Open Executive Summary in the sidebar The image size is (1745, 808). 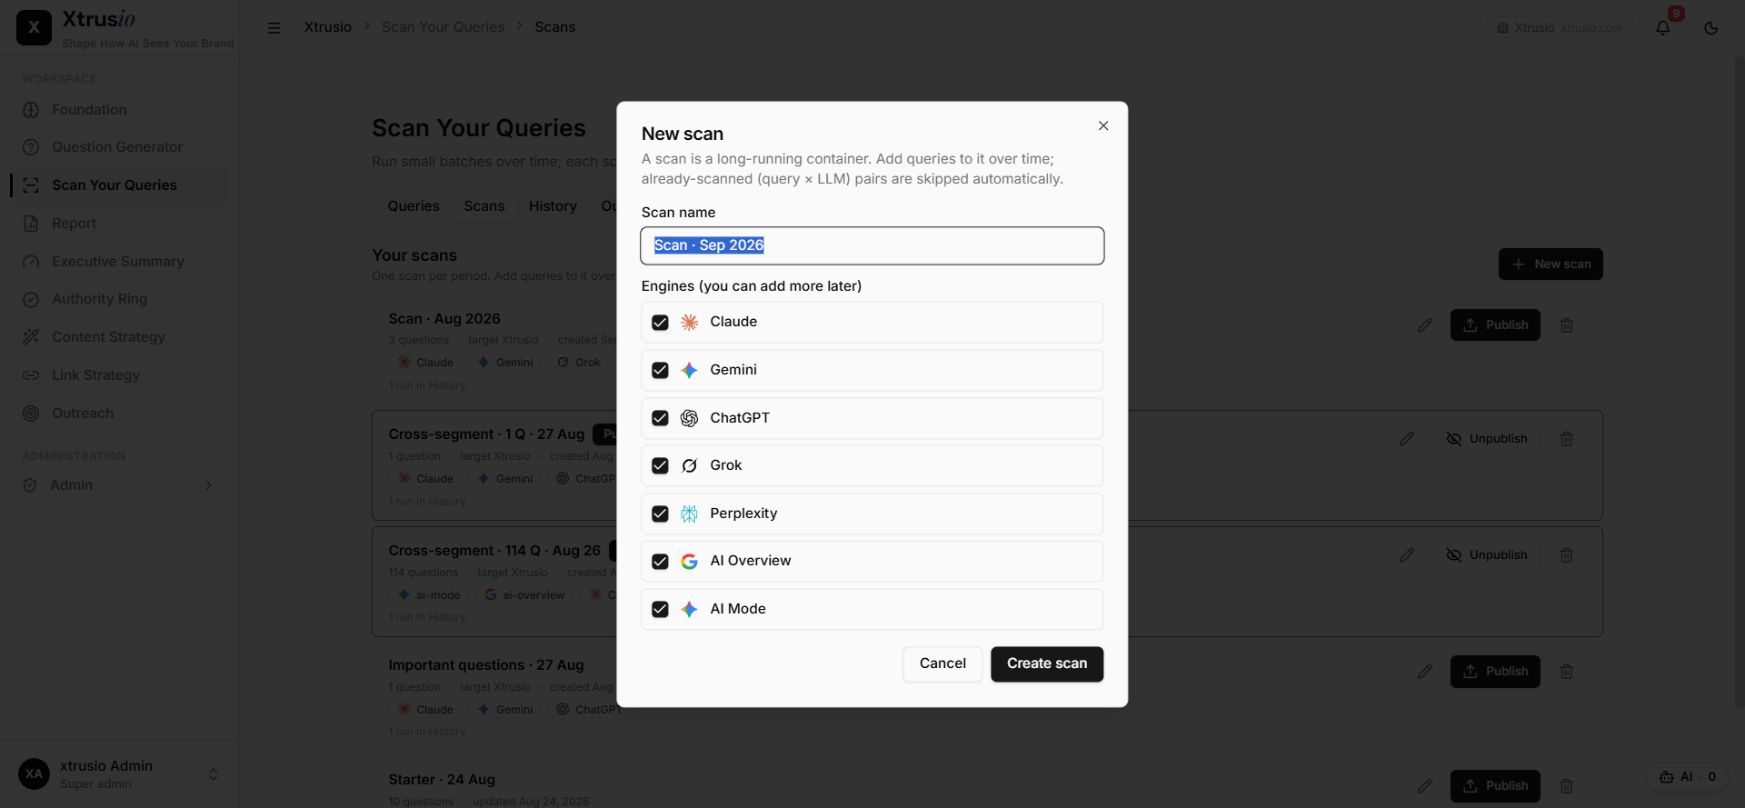click(120, 262)
